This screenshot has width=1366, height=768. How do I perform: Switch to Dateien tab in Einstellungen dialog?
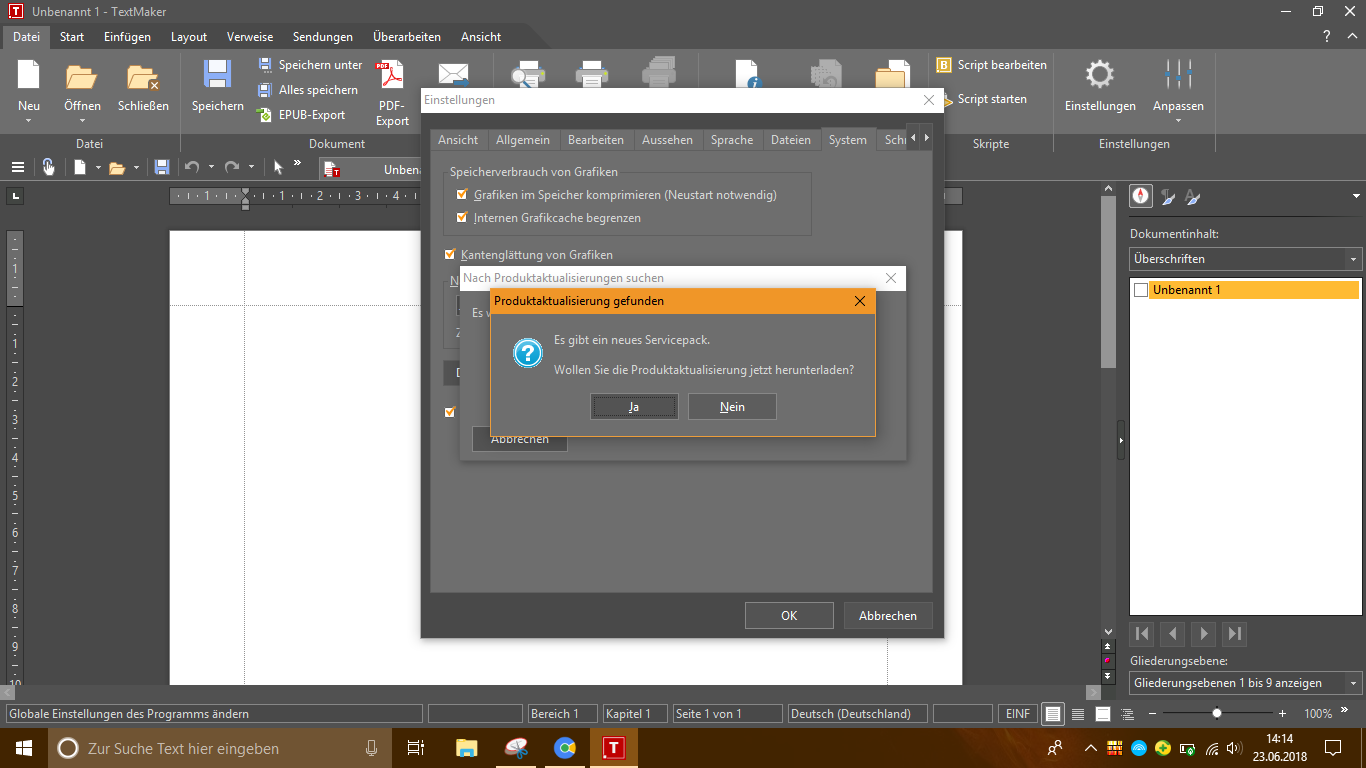coord(791,140)
